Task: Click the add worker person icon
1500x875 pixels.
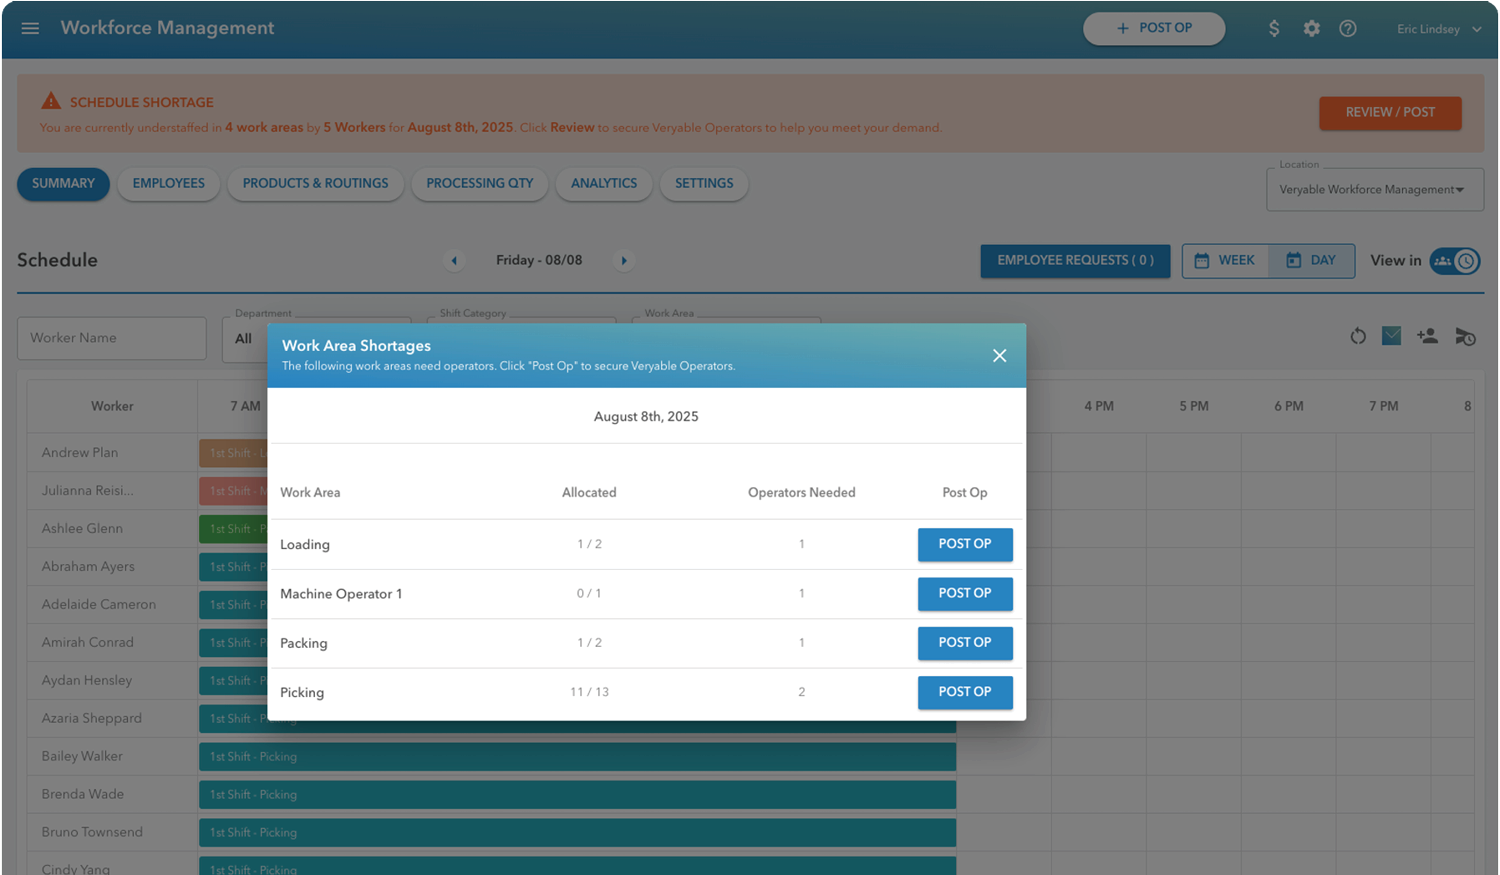Action: 1428,337
